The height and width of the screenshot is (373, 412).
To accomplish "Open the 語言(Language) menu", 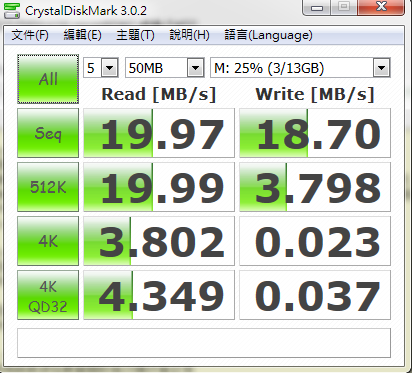I will click(268, 35).
